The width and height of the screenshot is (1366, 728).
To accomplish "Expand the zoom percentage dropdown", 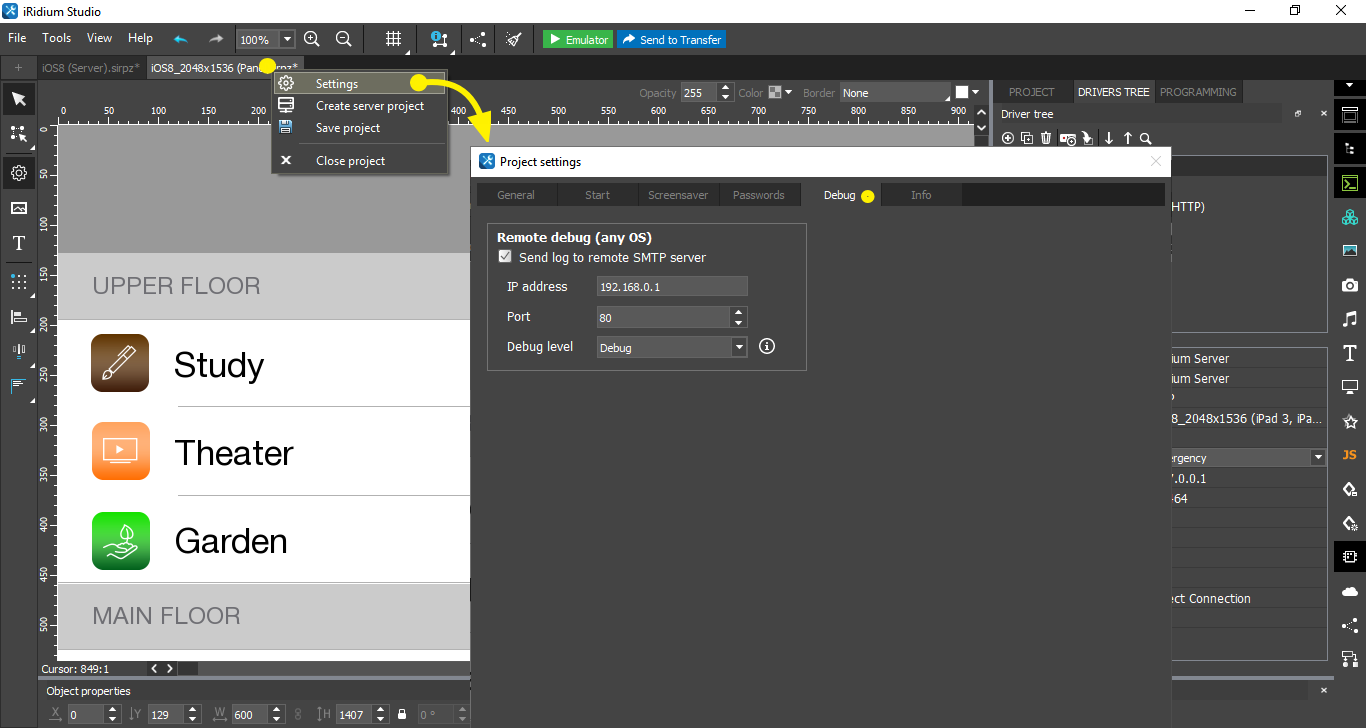I will 288,39.
